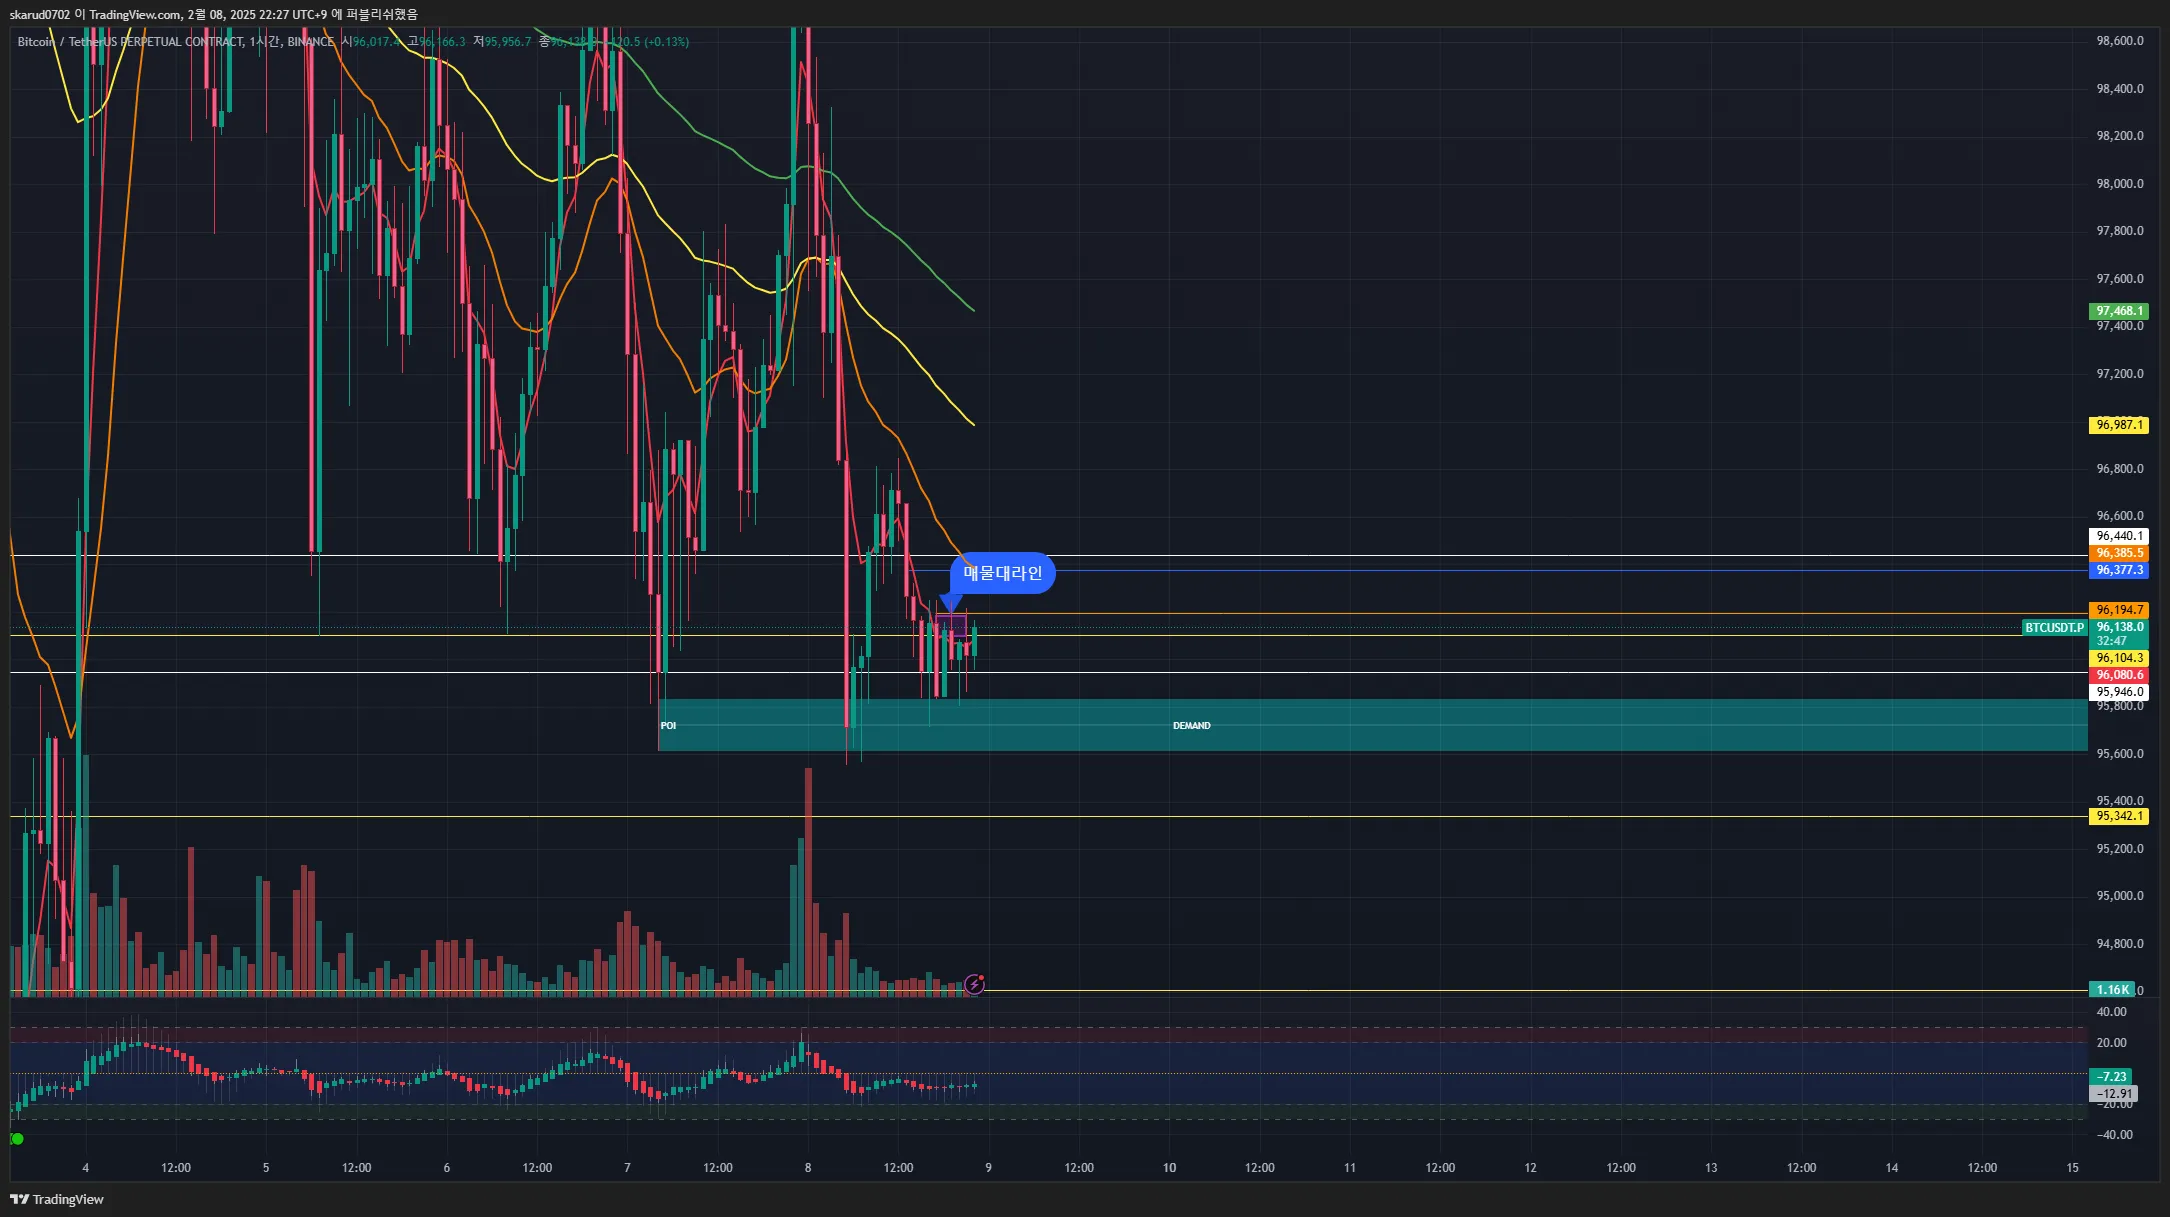Click the Bitcoin / TetherUS PERPETUAL CONTRACT title
This screenshot has width=2170, height=1217.
tap(131, 42)
